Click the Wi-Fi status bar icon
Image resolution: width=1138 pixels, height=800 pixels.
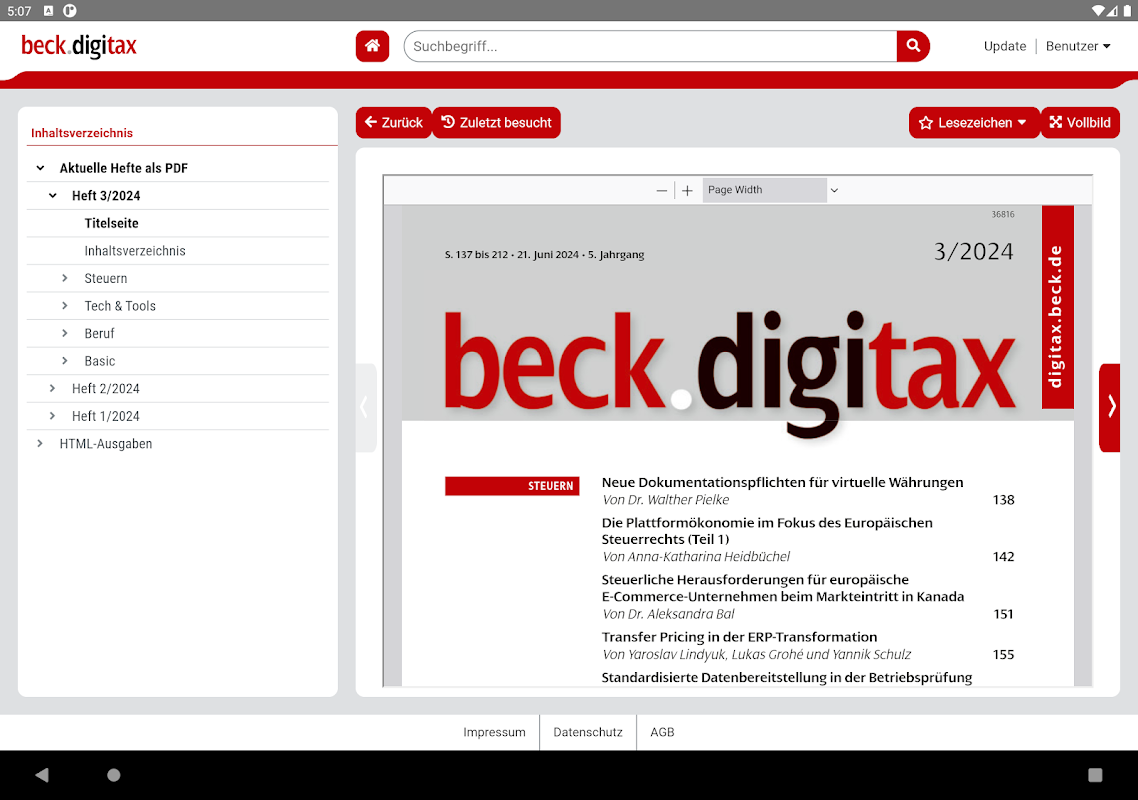[1098, 10]
